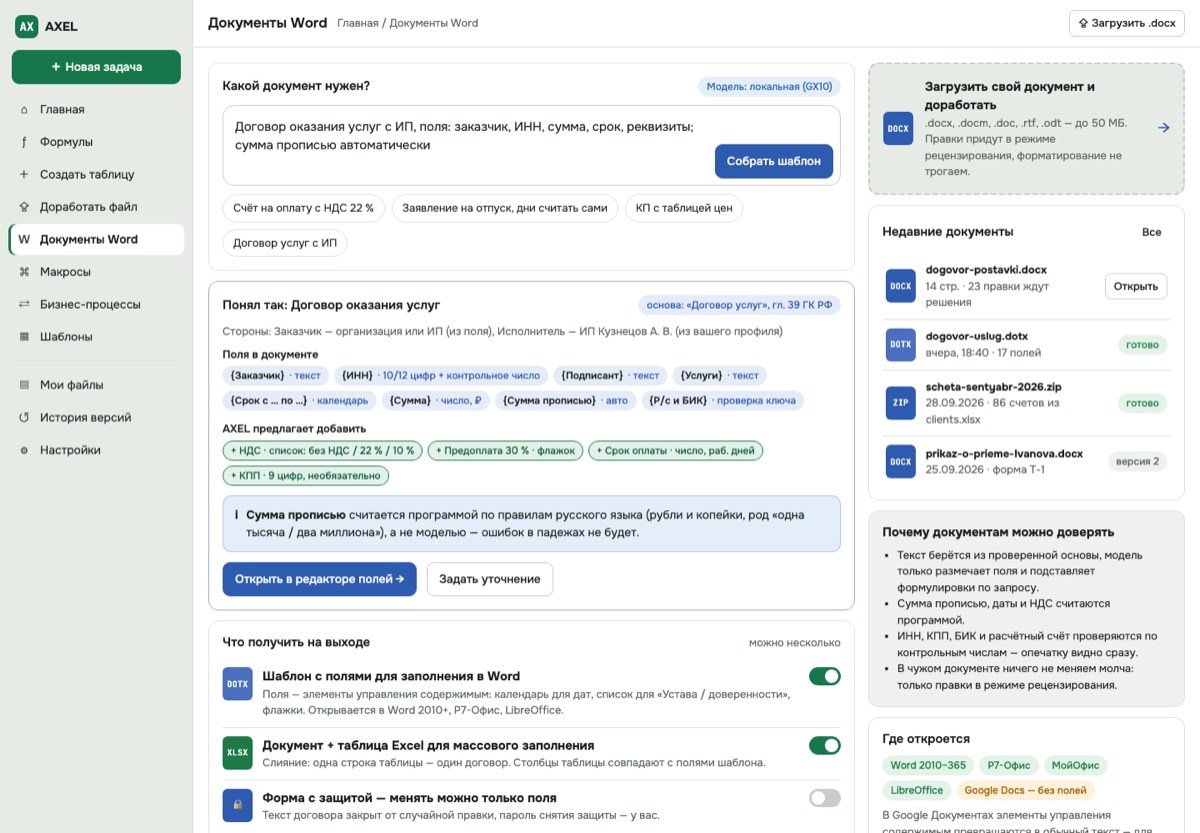
Task: Create a new task with Новая задача
Action: pos(96,67)
